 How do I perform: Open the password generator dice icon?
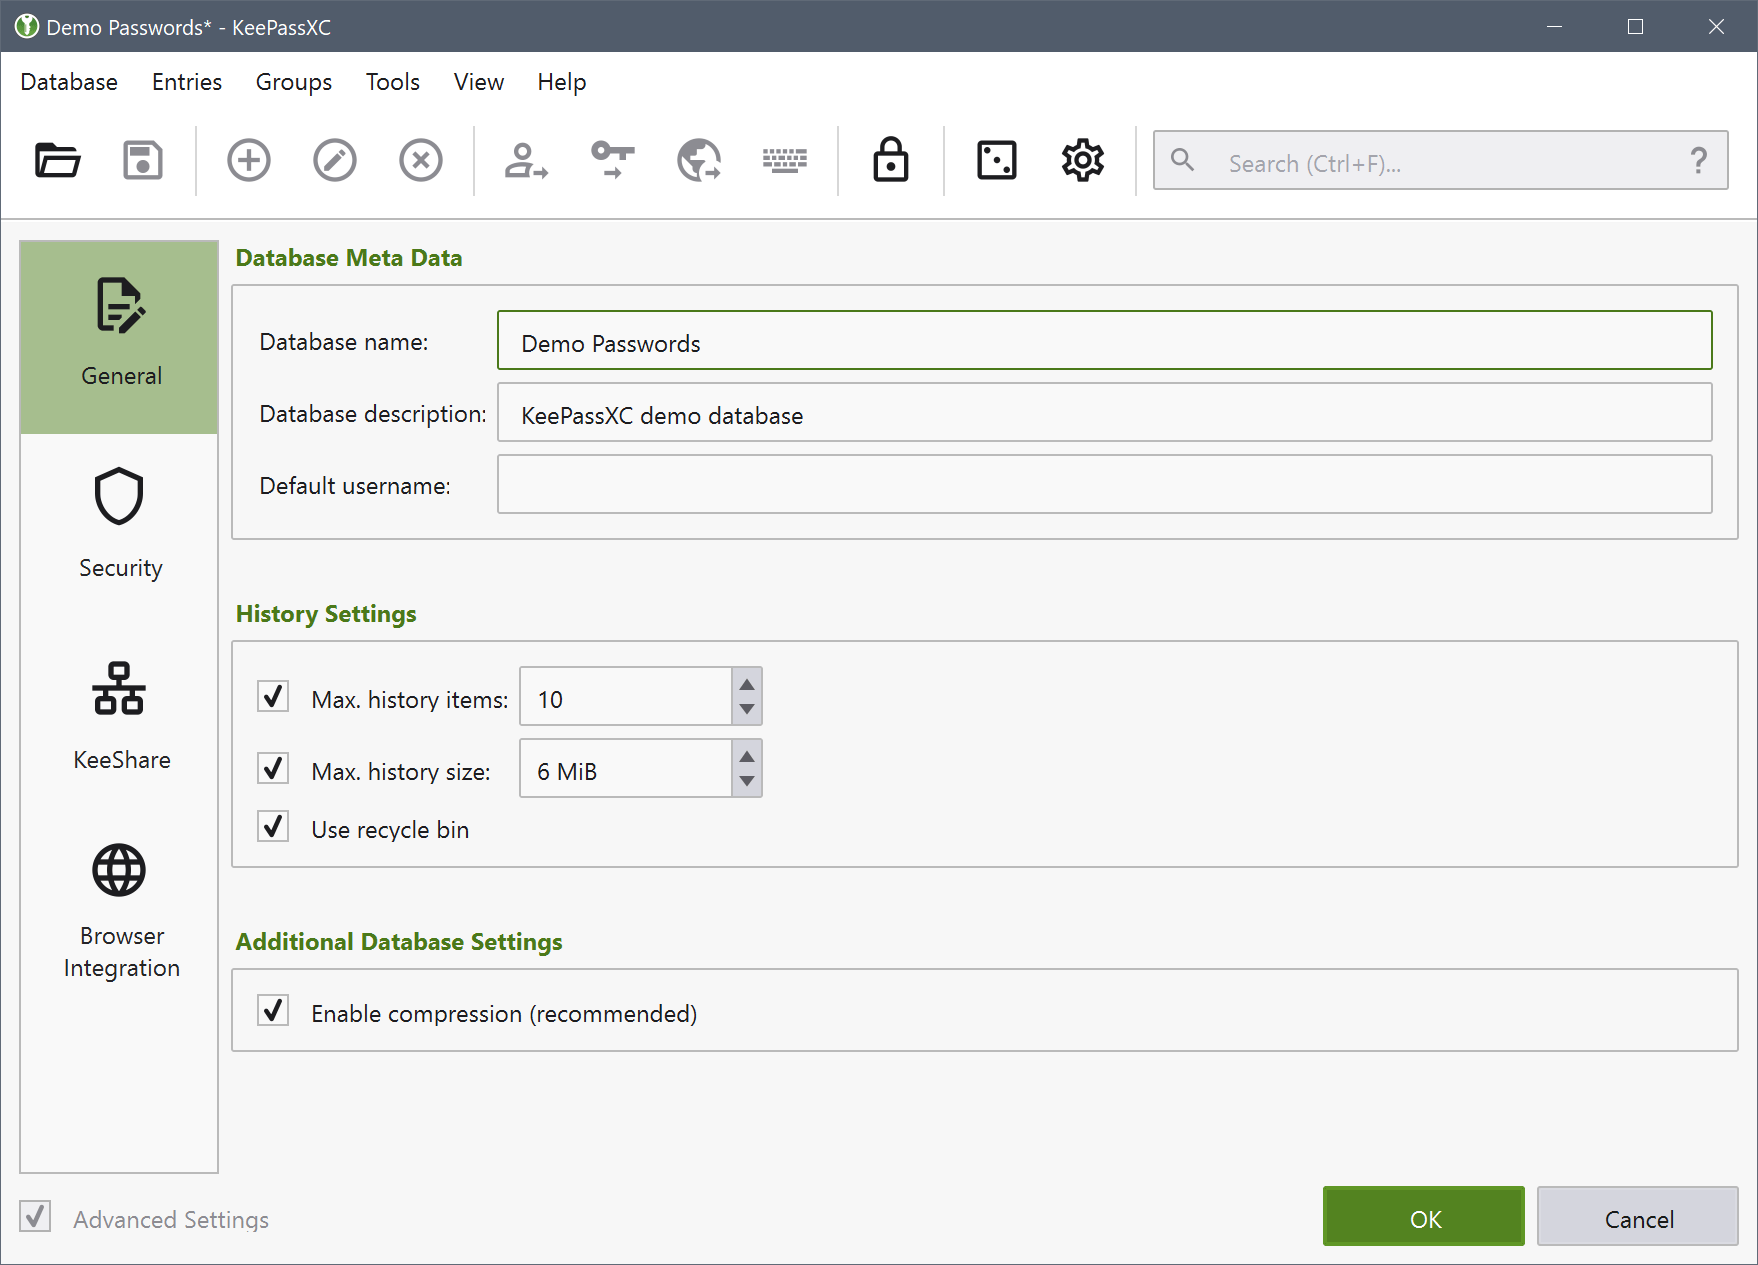click(x=996, y=160)
